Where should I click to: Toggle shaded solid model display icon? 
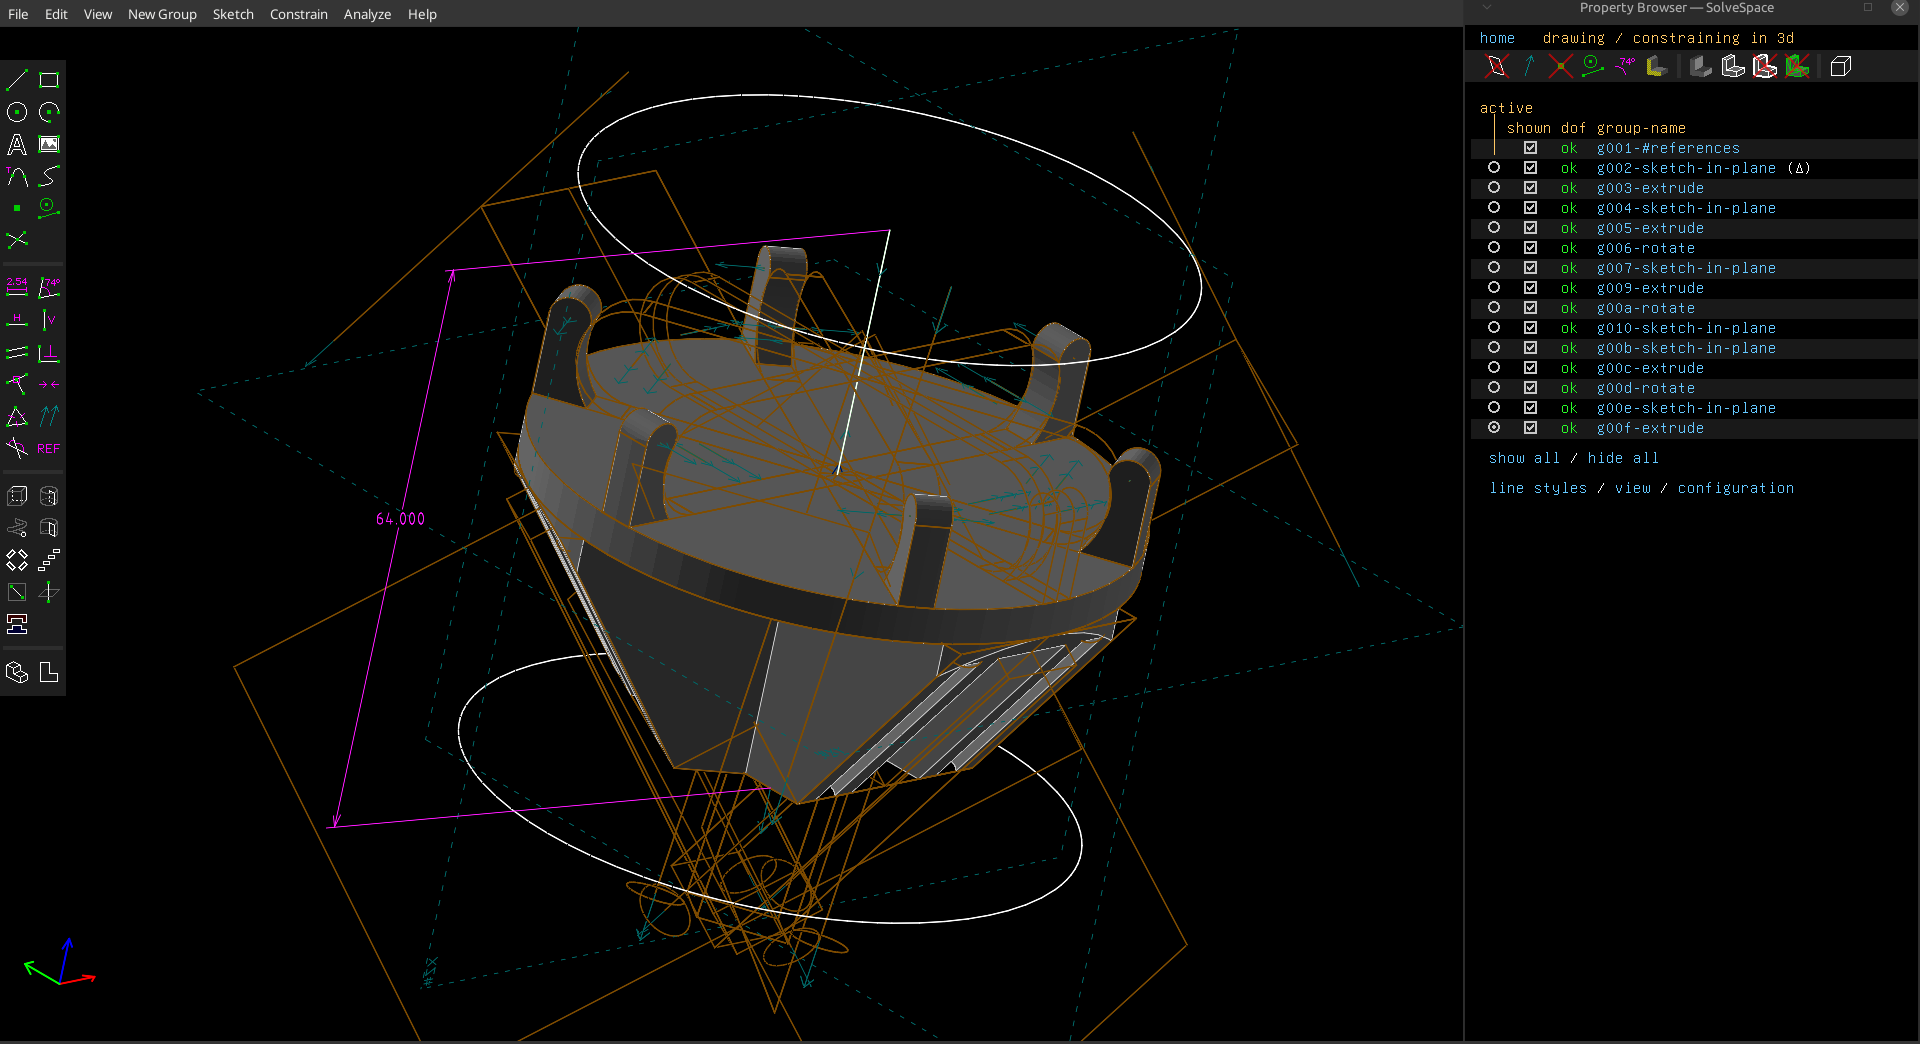(1700, 67)
